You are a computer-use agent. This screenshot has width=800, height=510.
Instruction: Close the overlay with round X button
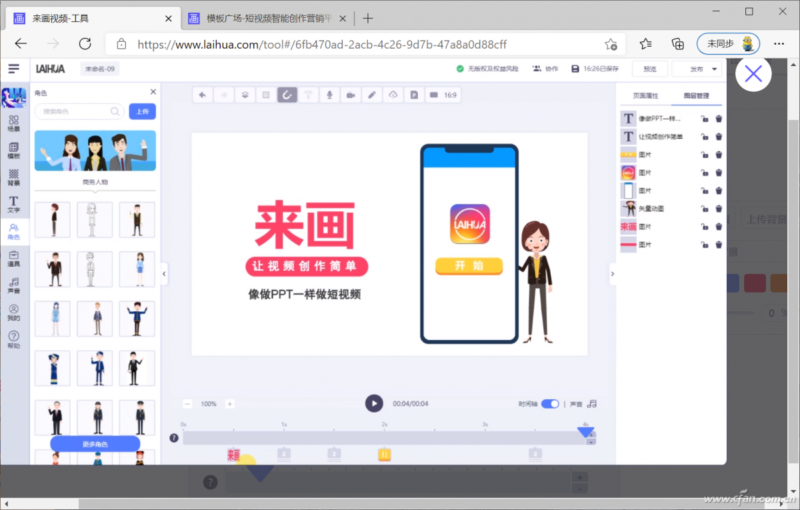[x=753, y=74]
